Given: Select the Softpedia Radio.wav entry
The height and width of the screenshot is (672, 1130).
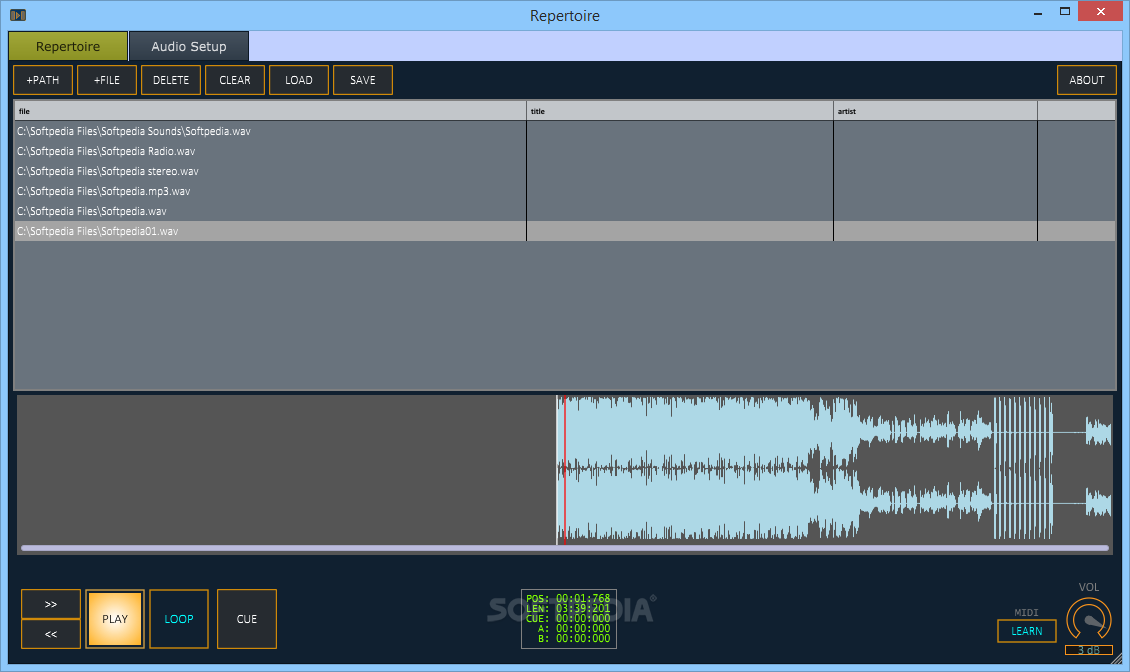Looking at the screenshot, I should pyautogui.click(x=564, y=151).
